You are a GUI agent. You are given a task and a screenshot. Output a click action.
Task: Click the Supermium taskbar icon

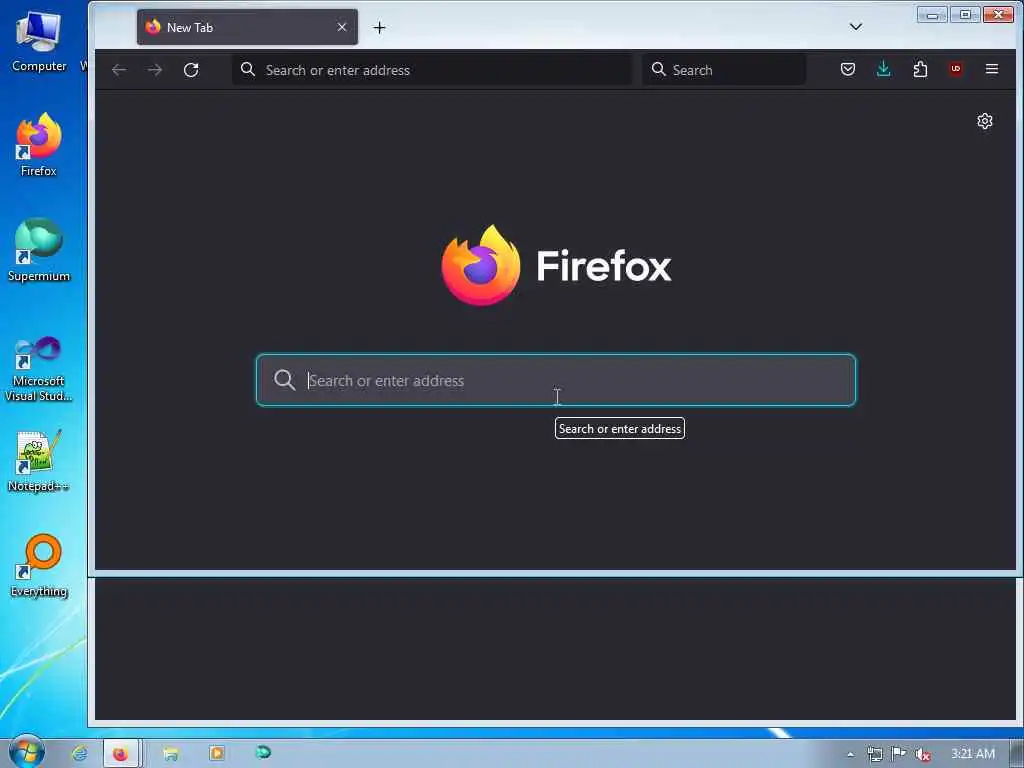coord(263,752)
